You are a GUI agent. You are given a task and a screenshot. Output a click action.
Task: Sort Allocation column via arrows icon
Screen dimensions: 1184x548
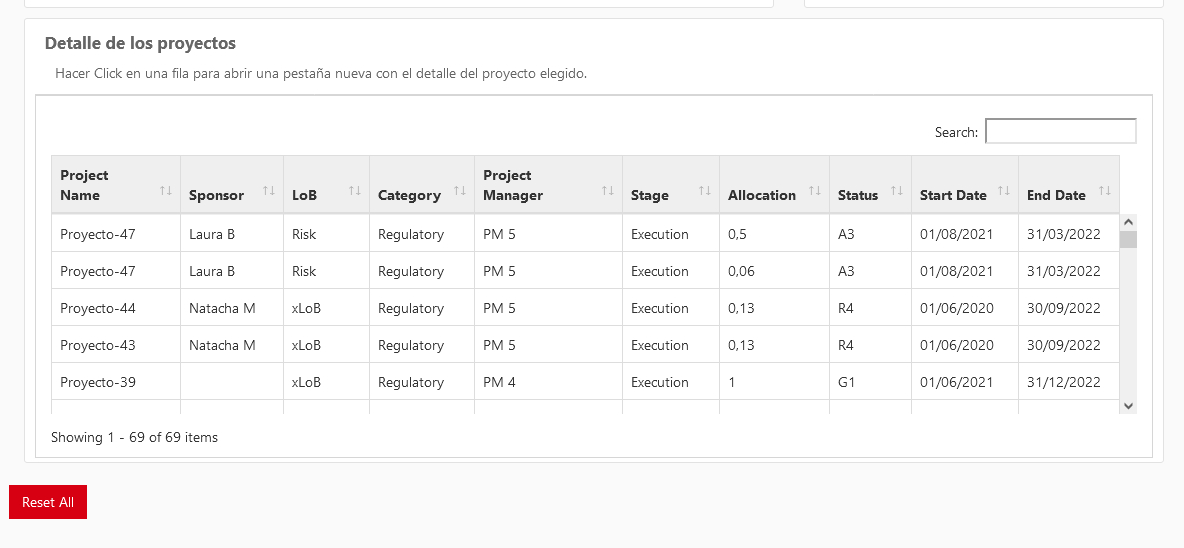[815, 190]
